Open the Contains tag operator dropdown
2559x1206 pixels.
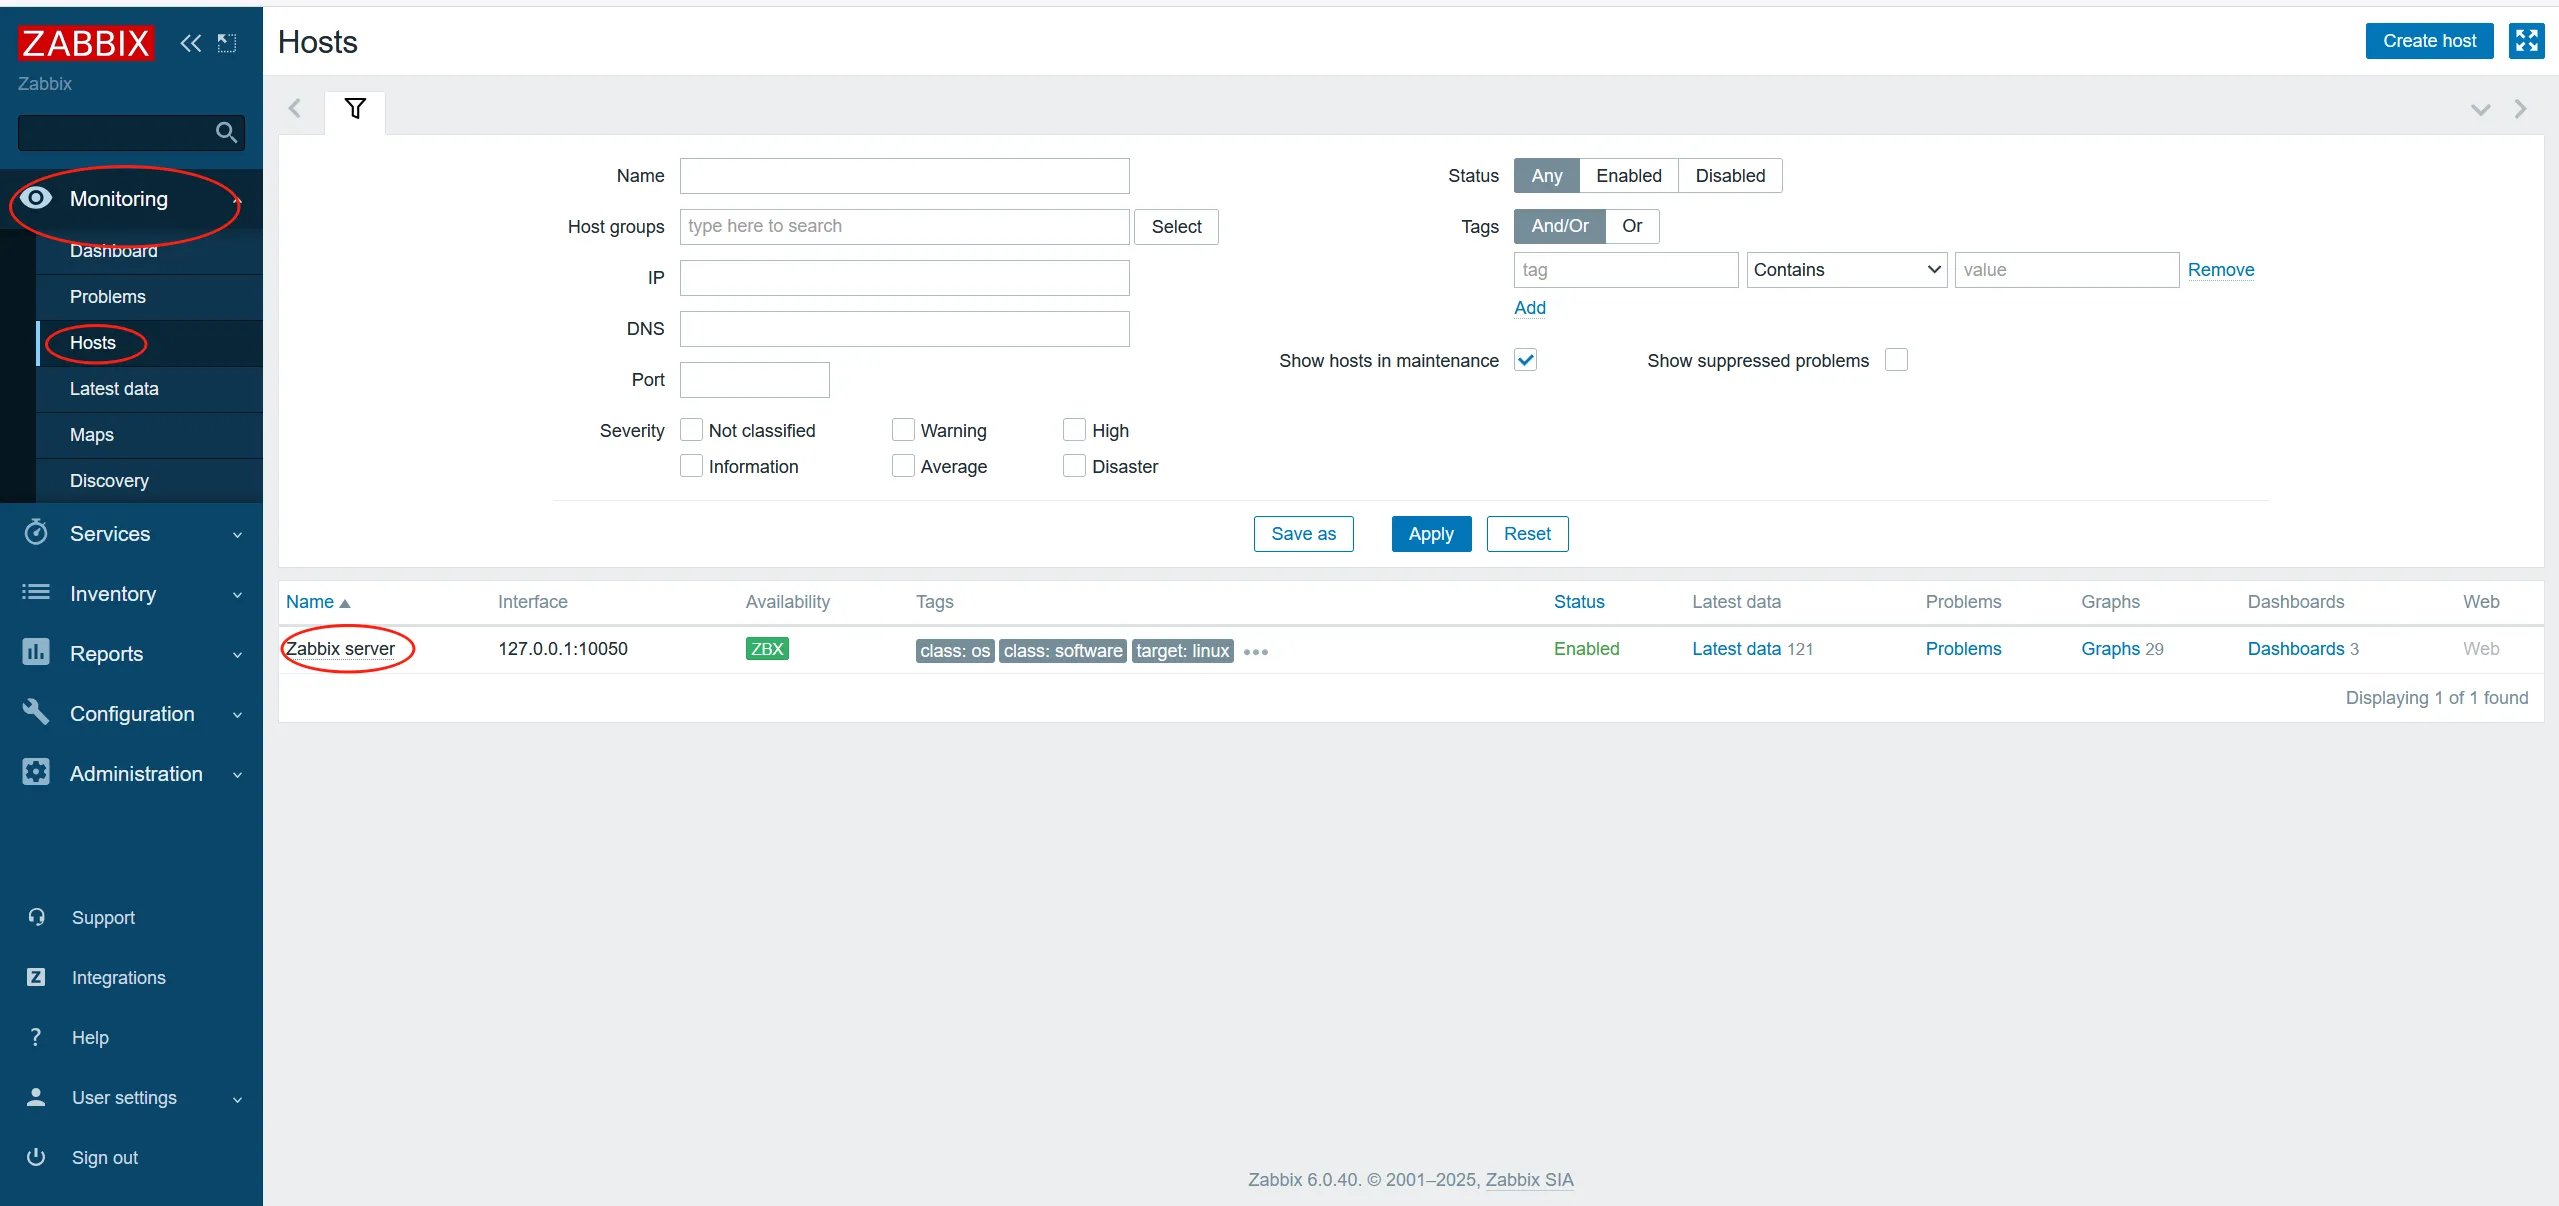[1846, 270]
